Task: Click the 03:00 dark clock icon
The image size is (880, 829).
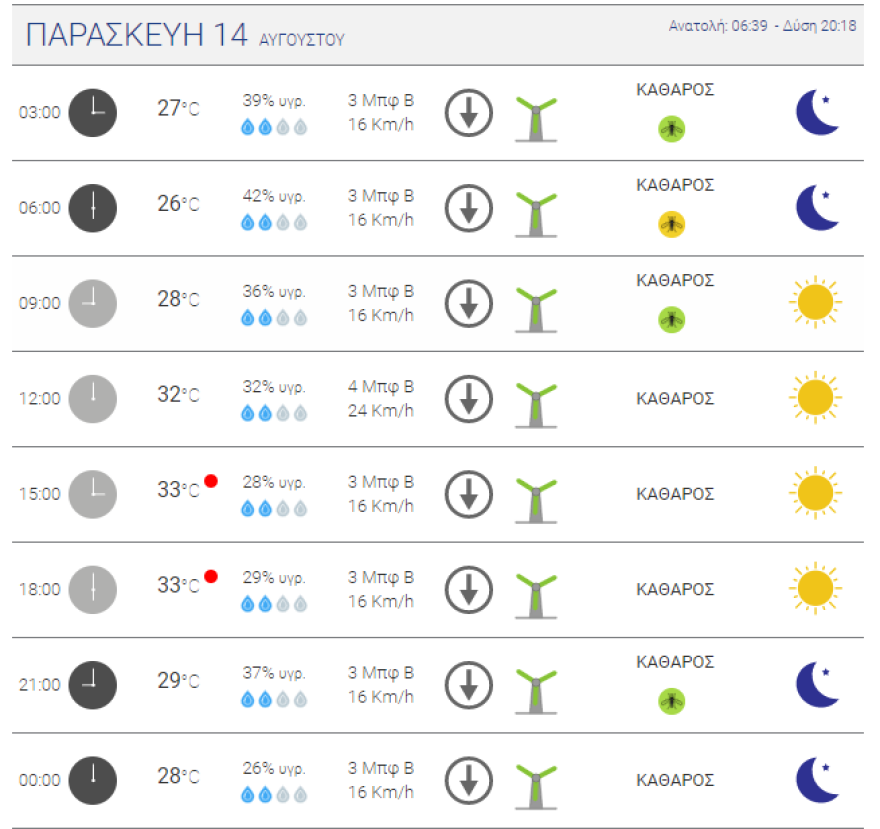Action: (93, 113)
